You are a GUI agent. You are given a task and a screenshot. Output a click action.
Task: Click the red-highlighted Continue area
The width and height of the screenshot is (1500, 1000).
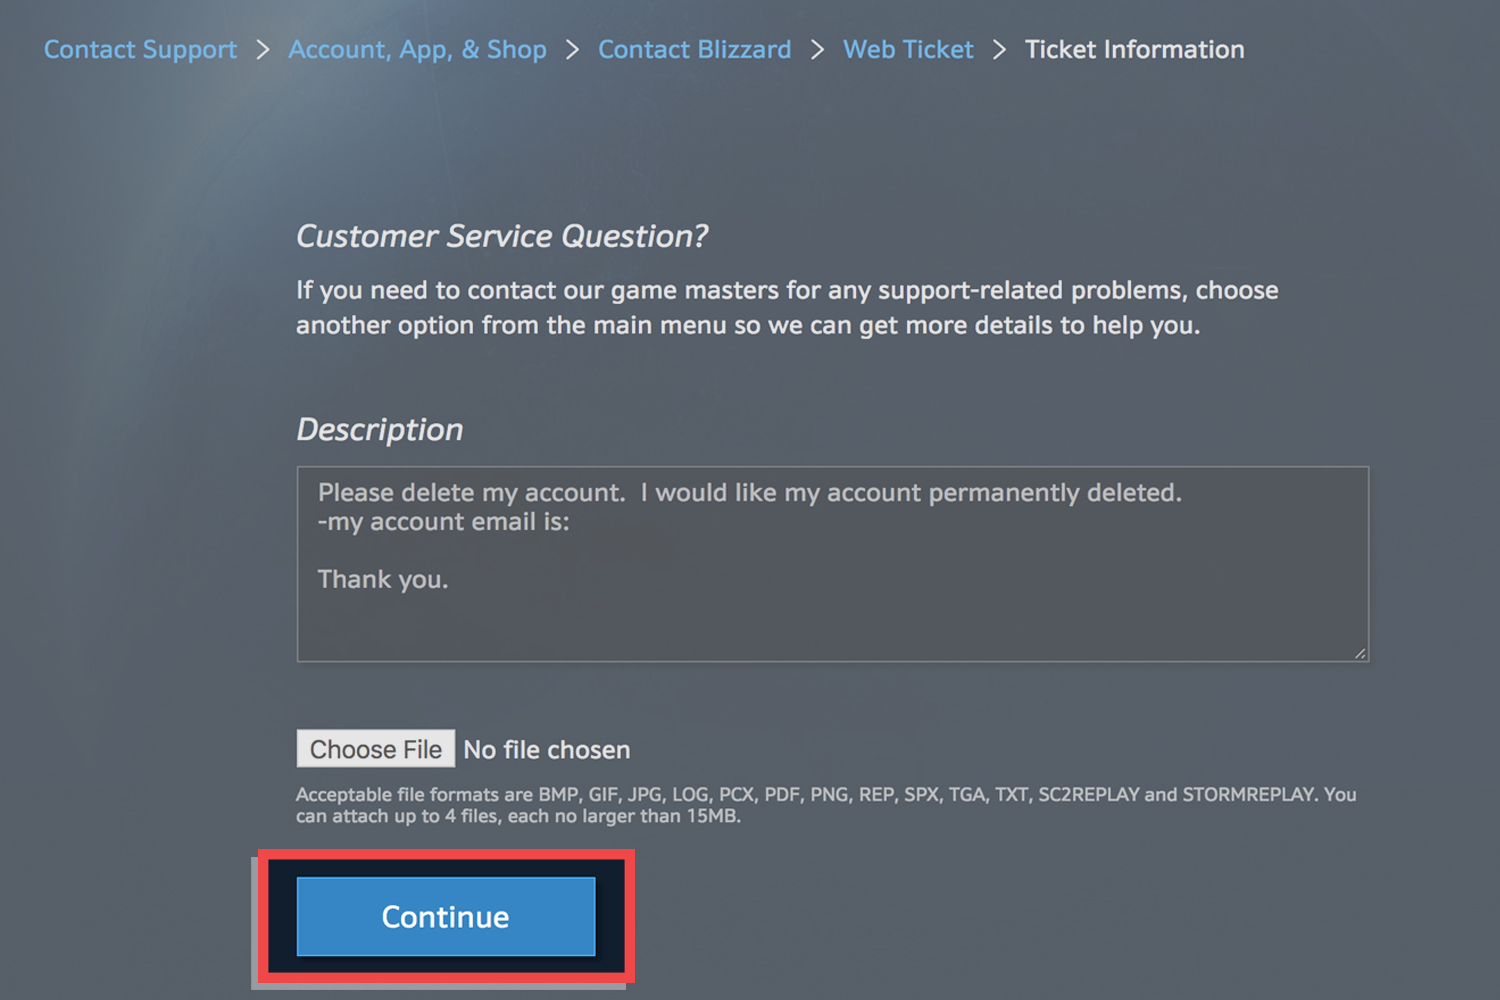[444, 916]
